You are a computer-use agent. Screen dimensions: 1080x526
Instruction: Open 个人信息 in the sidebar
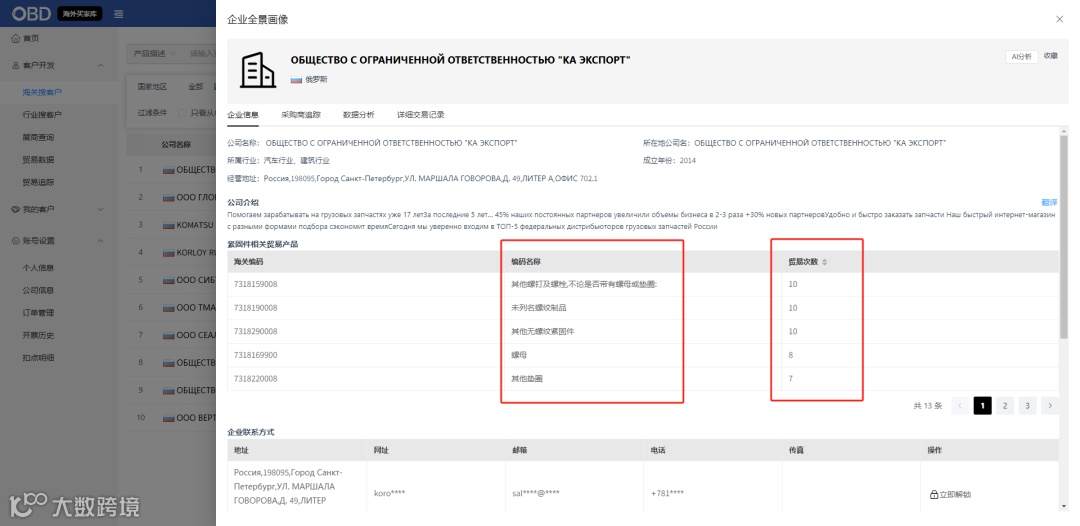pyautogui.click(x=39, y=268)
